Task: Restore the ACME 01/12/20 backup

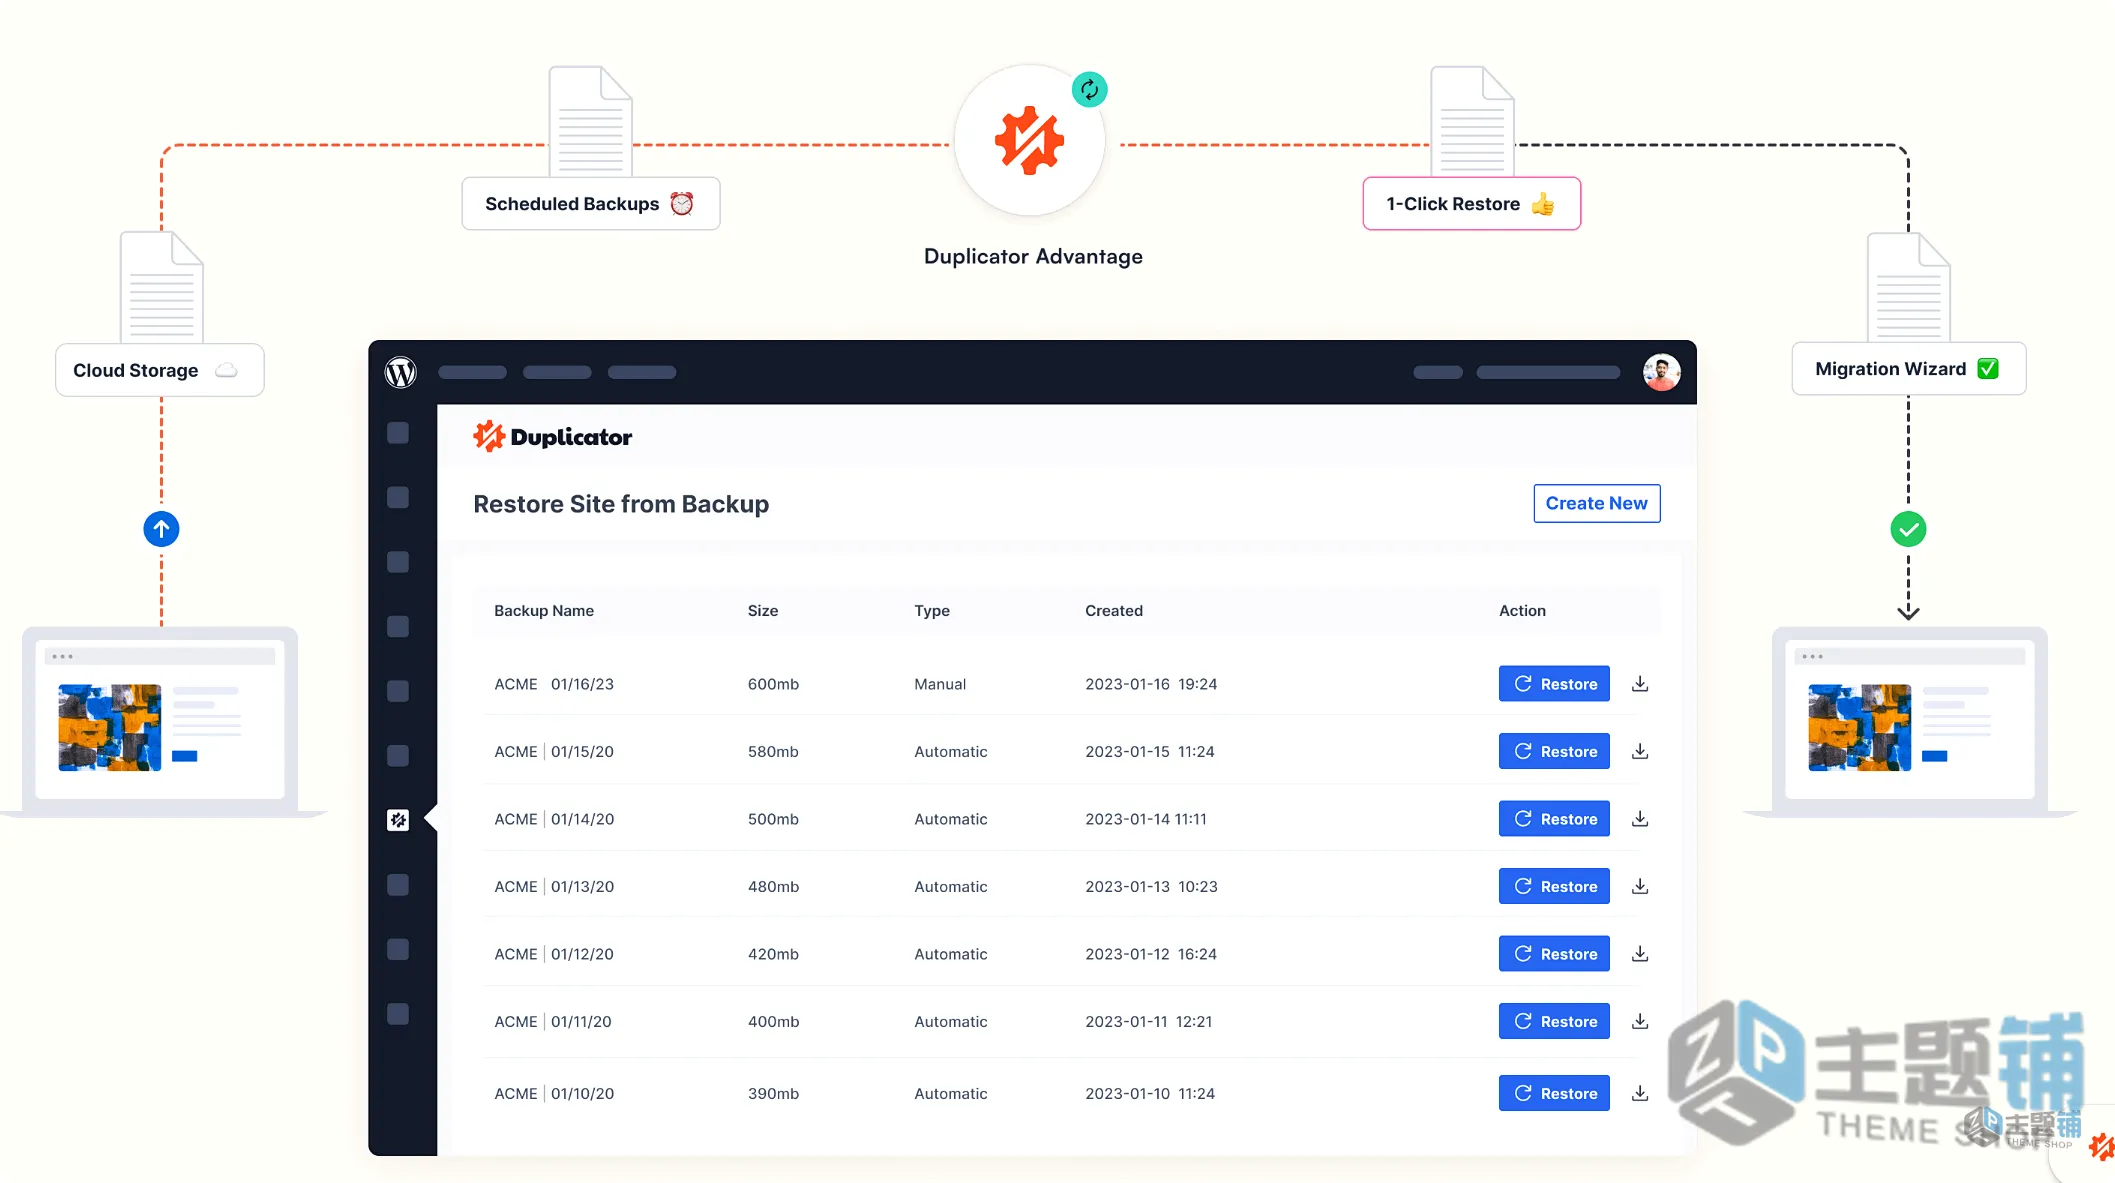Action: 1554,954
